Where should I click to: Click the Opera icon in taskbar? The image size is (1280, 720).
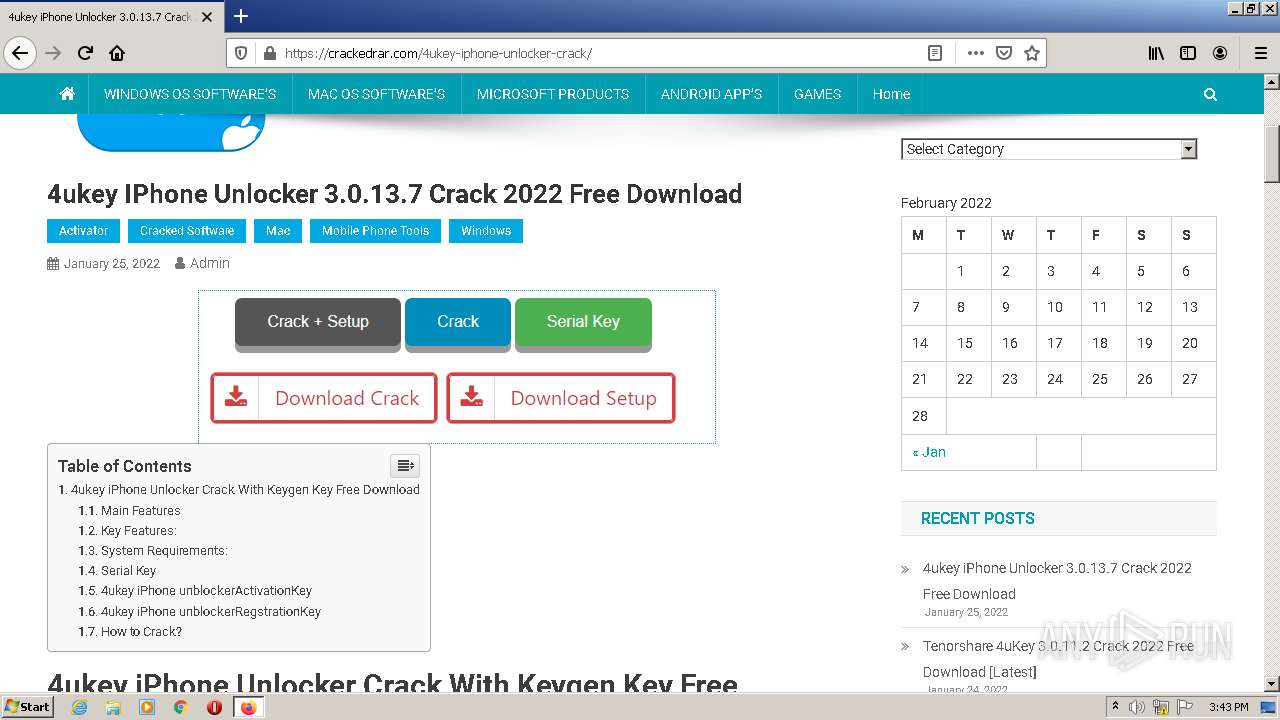pyautogui.click(x=214, y=707)
